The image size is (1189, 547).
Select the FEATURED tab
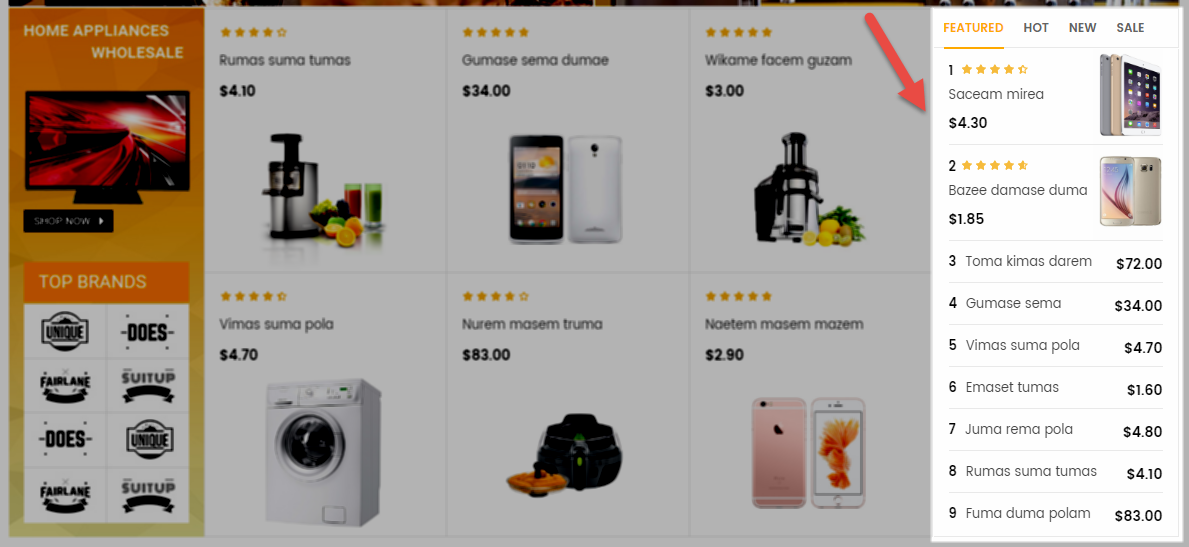point(973,28)
